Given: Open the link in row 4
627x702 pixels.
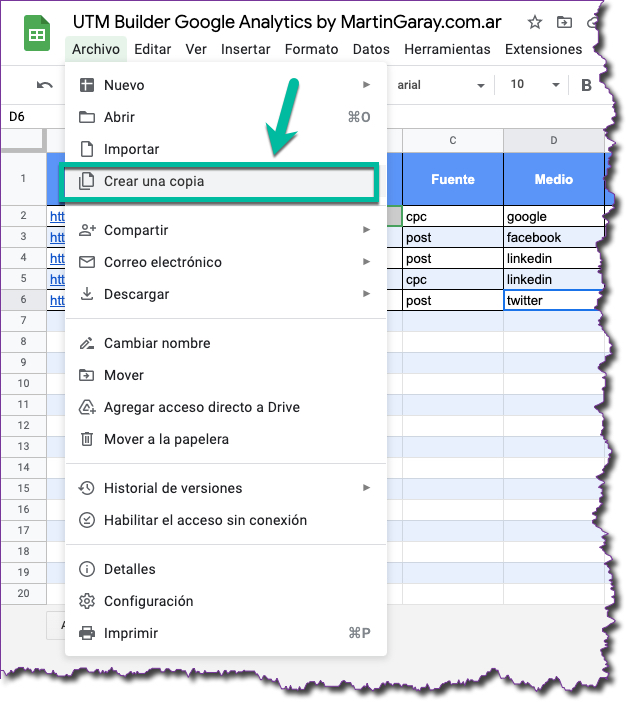Looking at the screenshot, I should pyautogui.click(x=57, y=259).
